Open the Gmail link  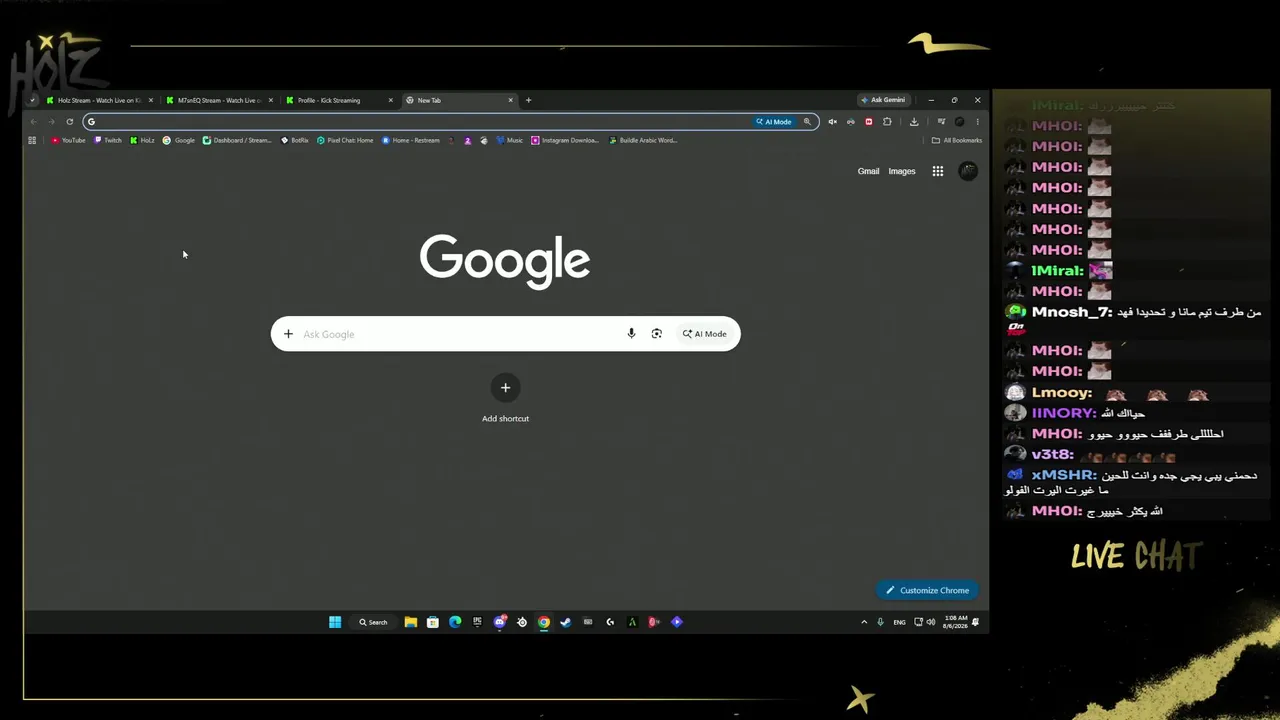(x=868, y=171)
